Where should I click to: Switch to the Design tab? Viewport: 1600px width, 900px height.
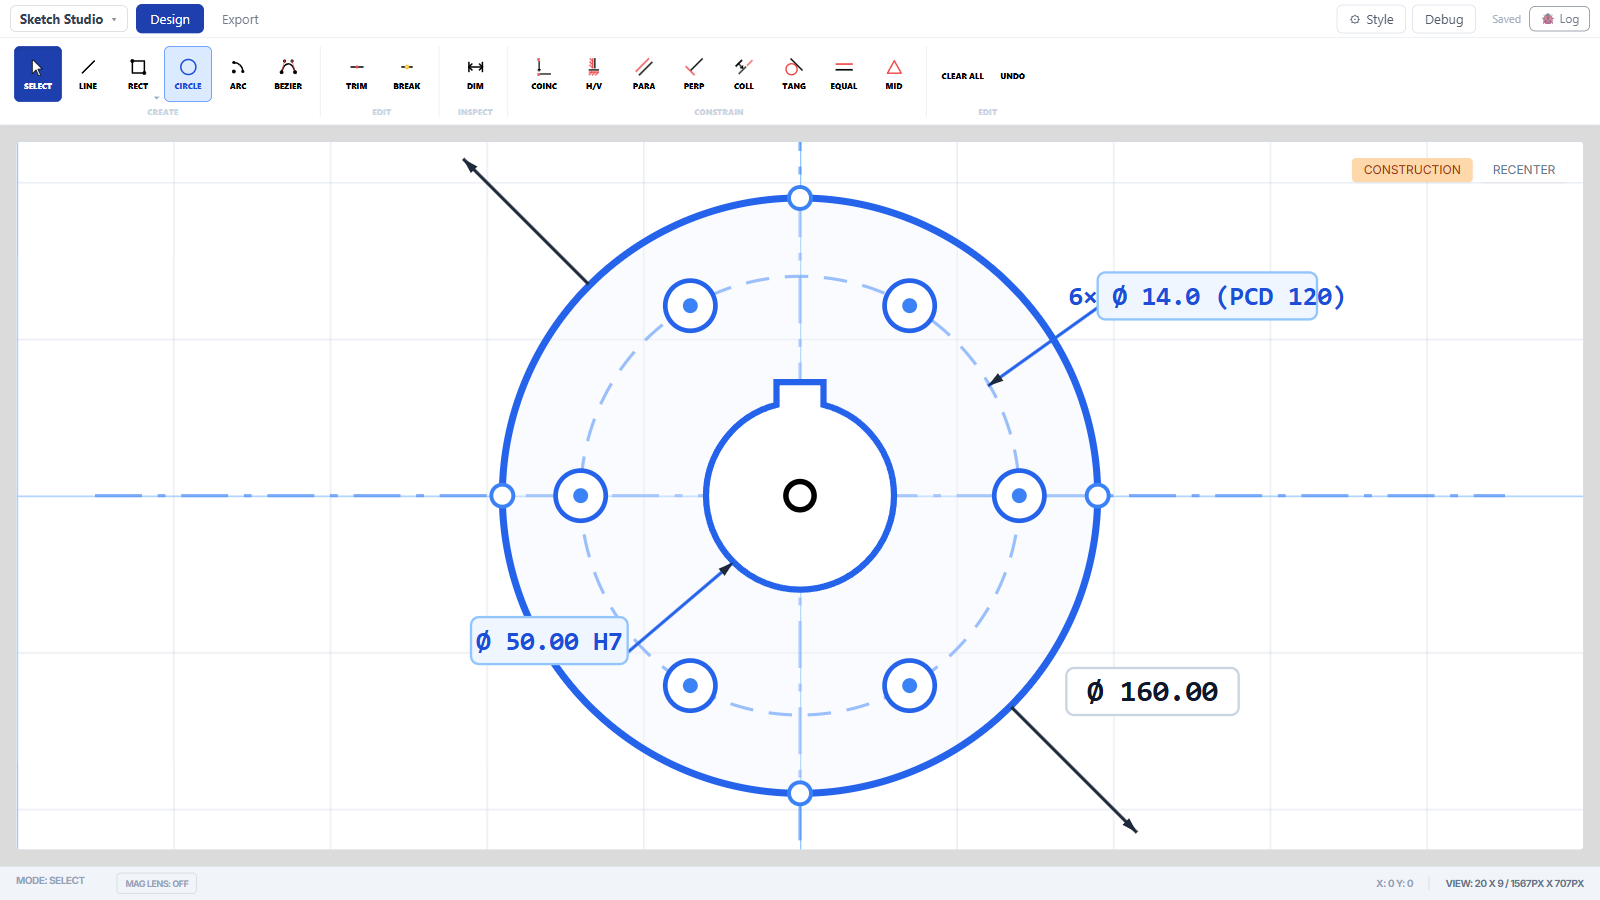170,19
